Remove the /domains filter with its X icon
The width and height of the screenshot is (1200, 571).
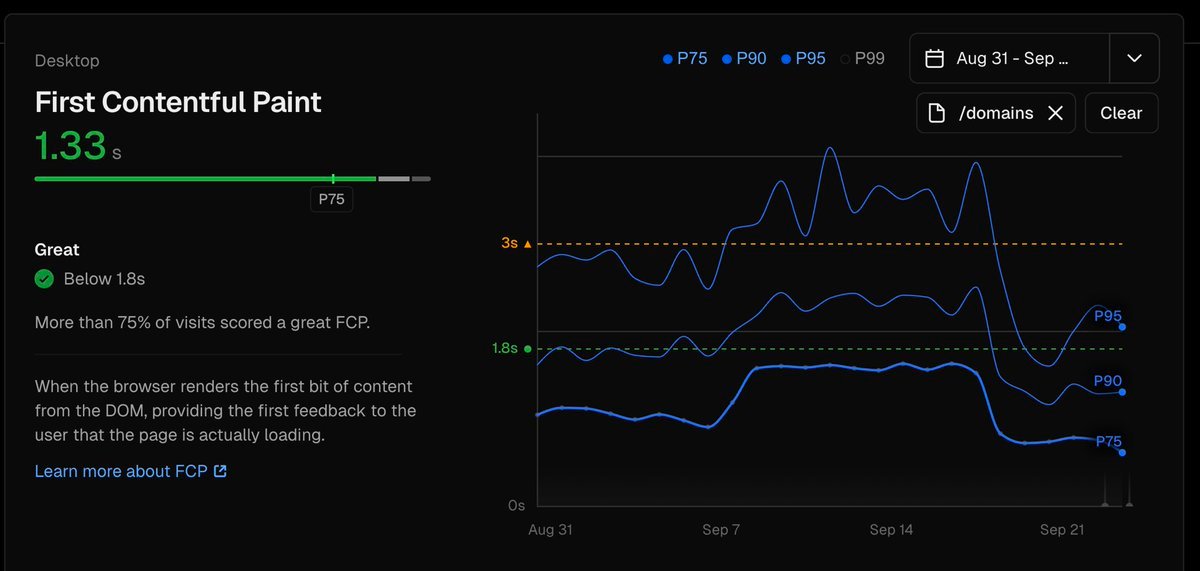(x=1055, y=113)
